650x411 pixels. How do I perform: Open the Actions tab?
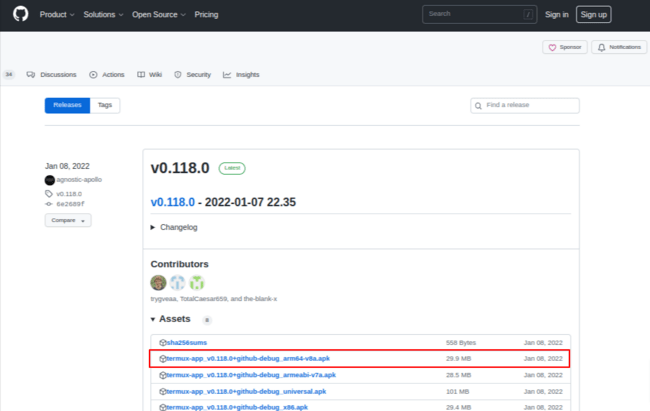(x=107, y=75)
